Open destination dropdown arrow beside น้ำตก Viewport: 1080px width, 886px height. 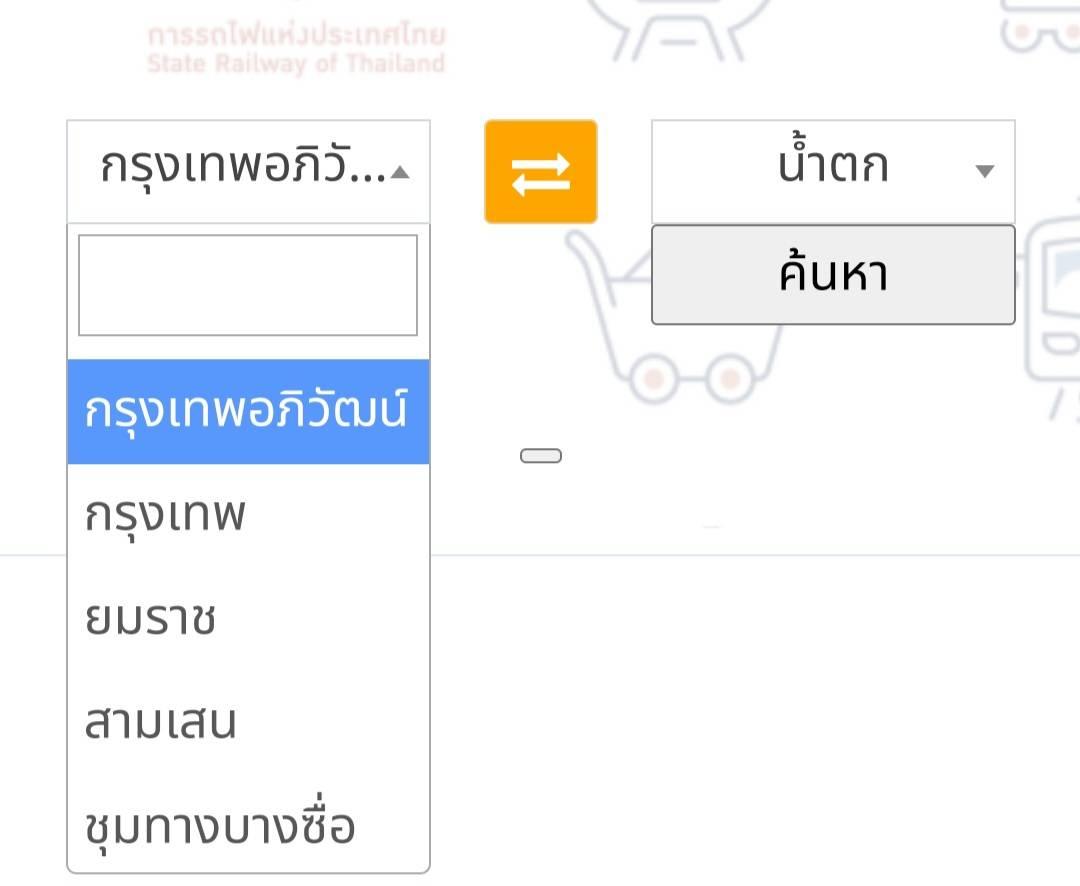[985, 171]
